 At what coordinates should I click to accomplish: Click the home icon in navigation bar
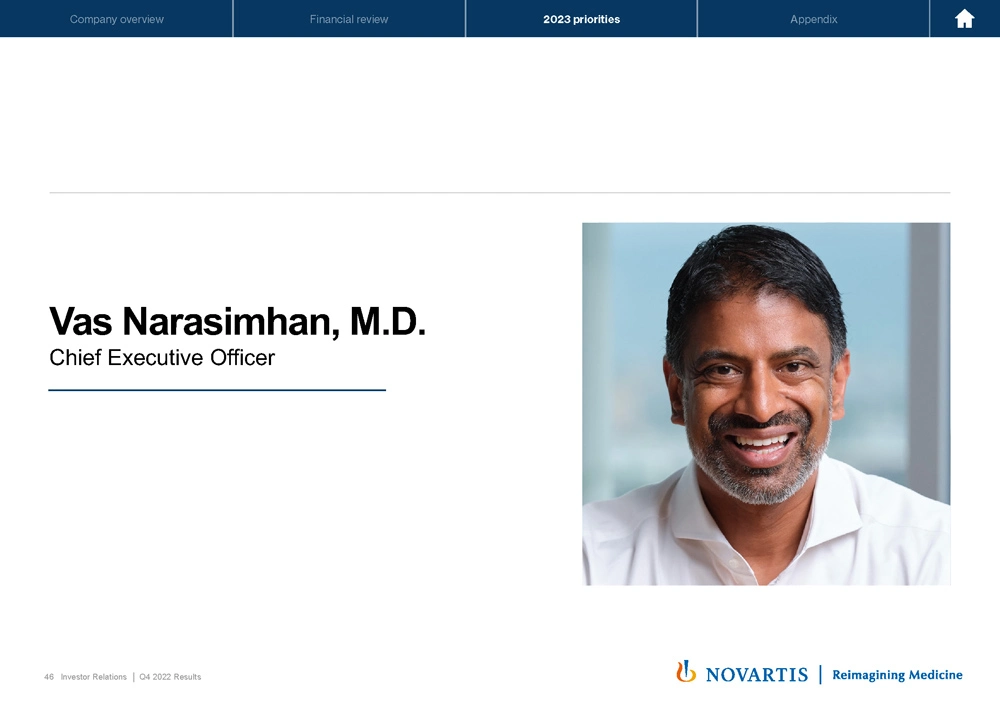tap(964, 19)
